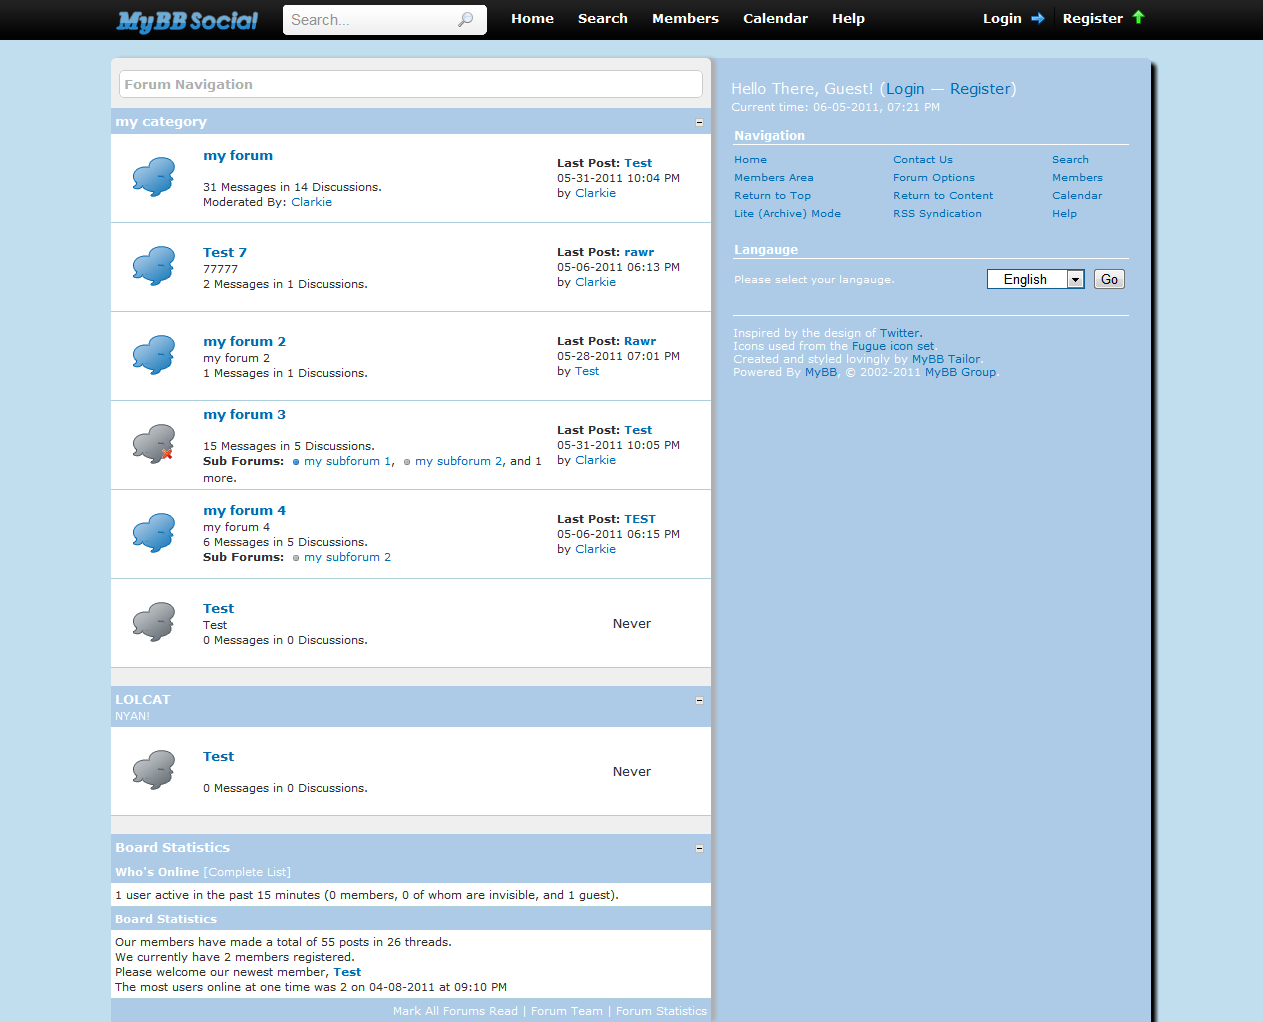Click Mark All Forums Read

point(455,1011)
